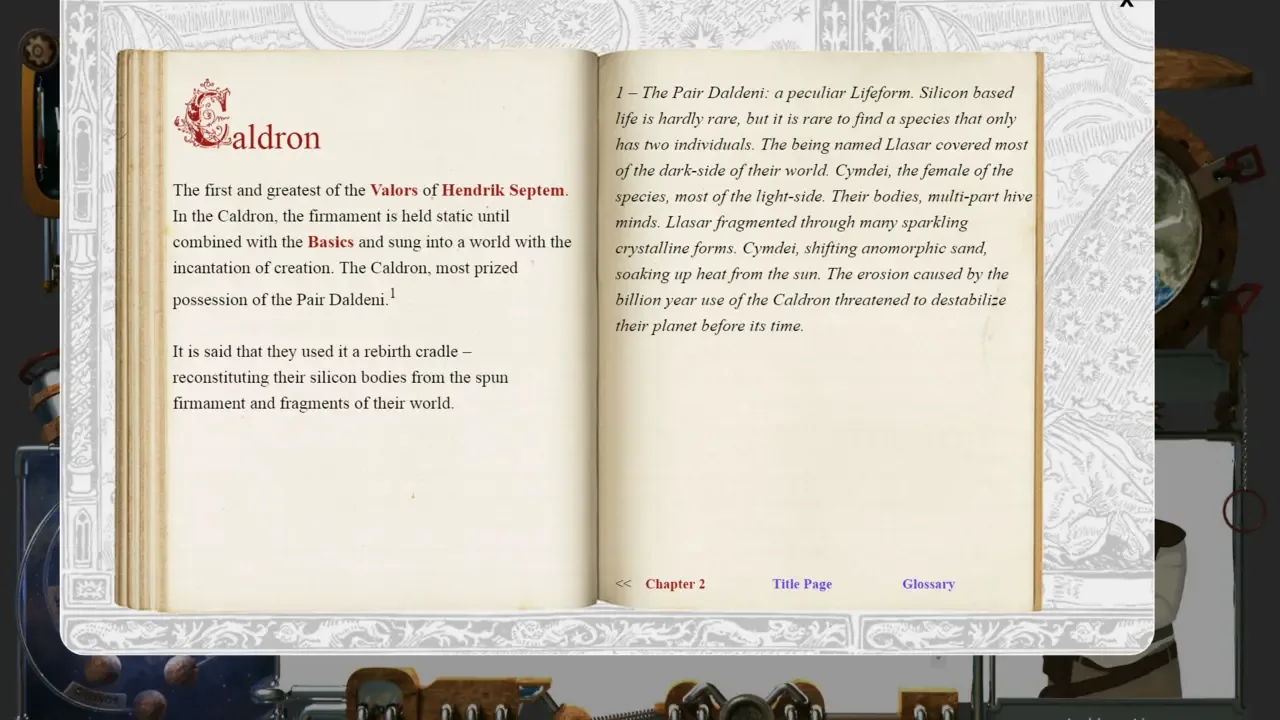Click the Basics red link

330,242
